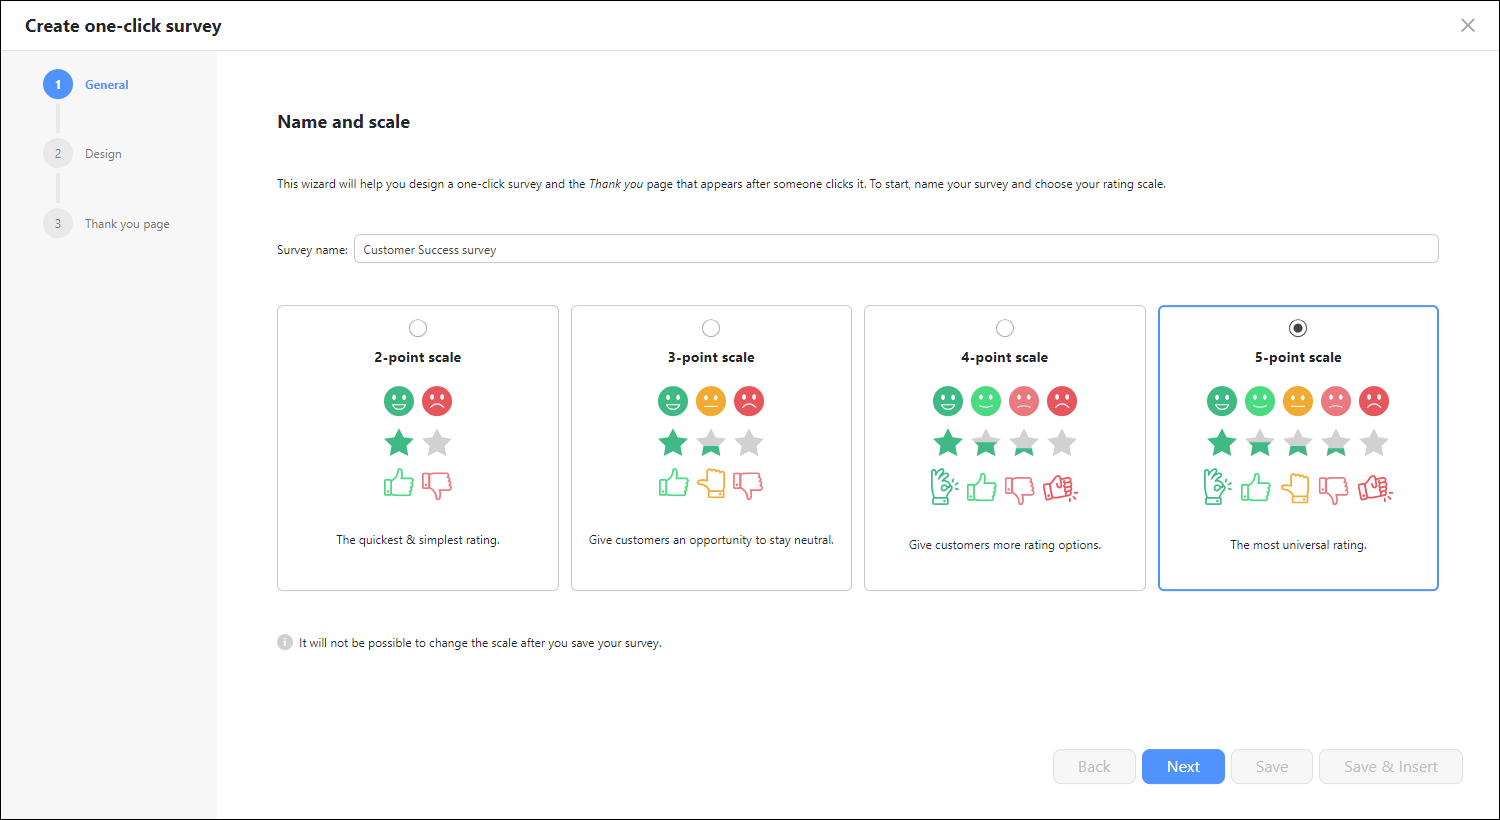Click the Save & Insert button
The image size is (1500, 820).
(1391, 767)
